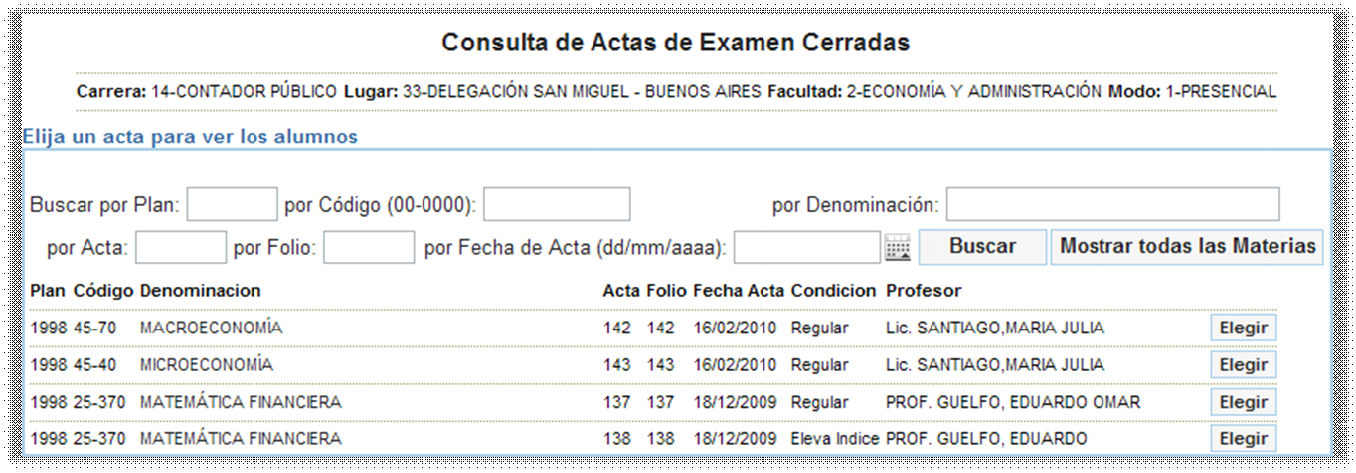
Task: Choose Elegir for MATEMÁTICA FINANCIERA acta 137
Action: (1243, 402)
